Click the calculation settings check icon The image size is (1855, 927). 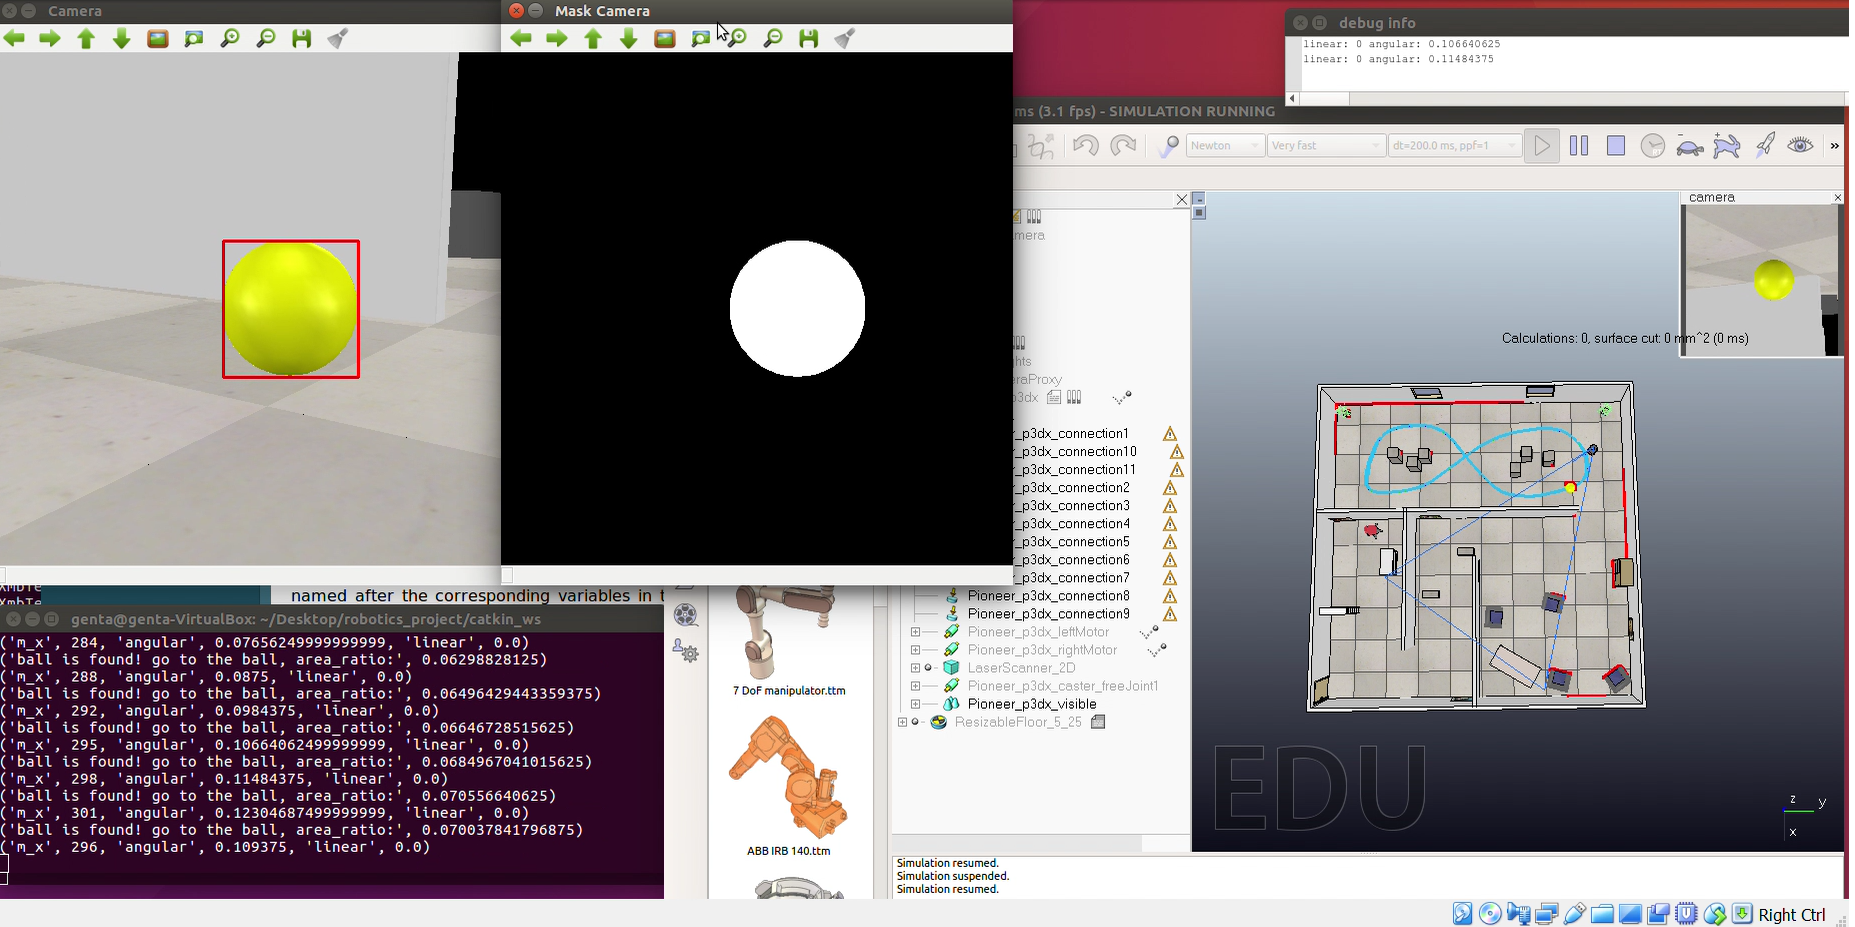[1168, 146]
